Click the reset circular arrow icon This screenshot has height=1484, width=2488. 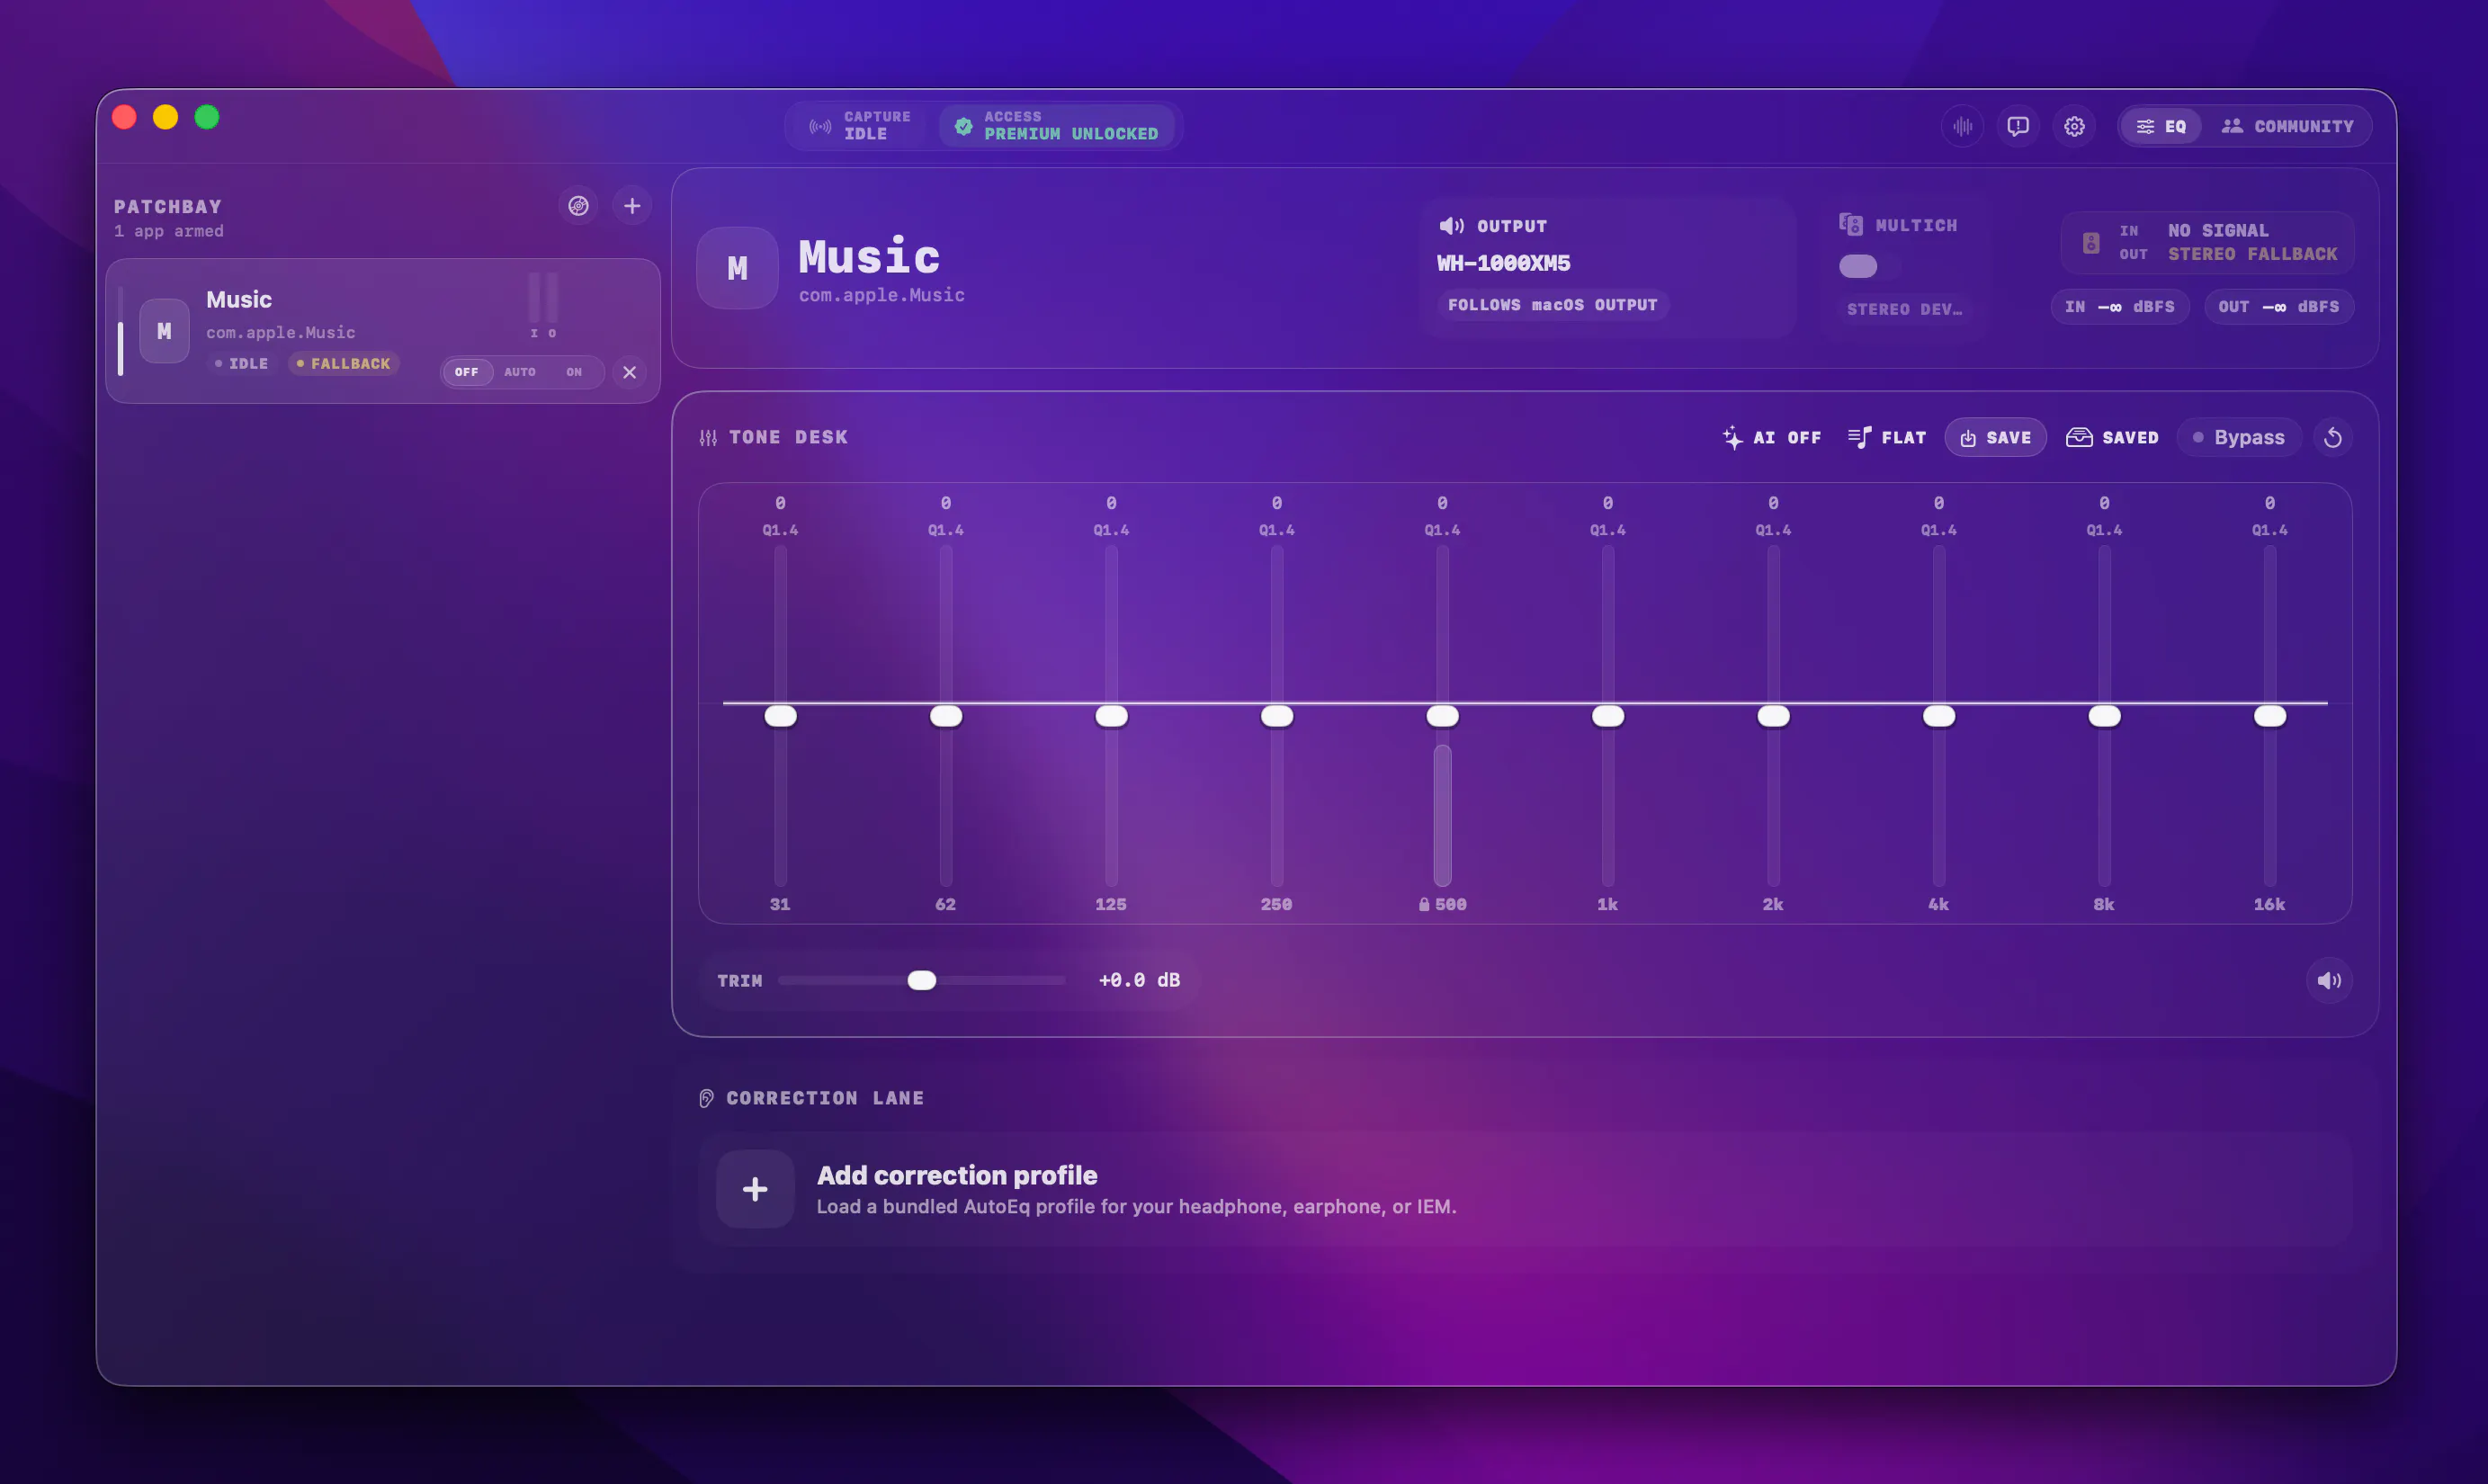click(2333, 438)
